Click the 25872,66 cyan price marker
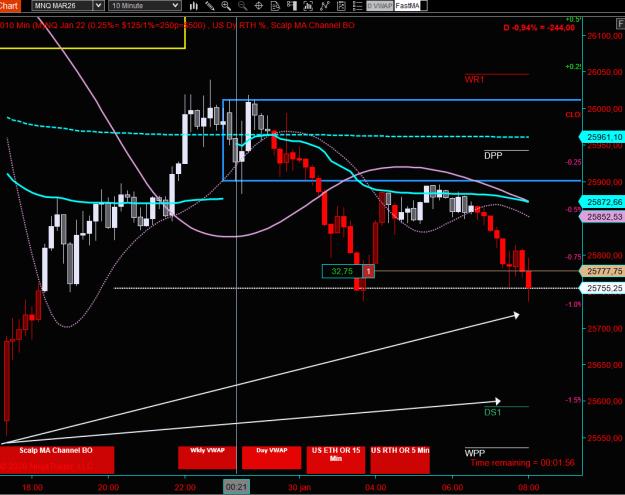The height and width of the screenshot is (495, 625). pyautogui.click(x=602, y=202)
